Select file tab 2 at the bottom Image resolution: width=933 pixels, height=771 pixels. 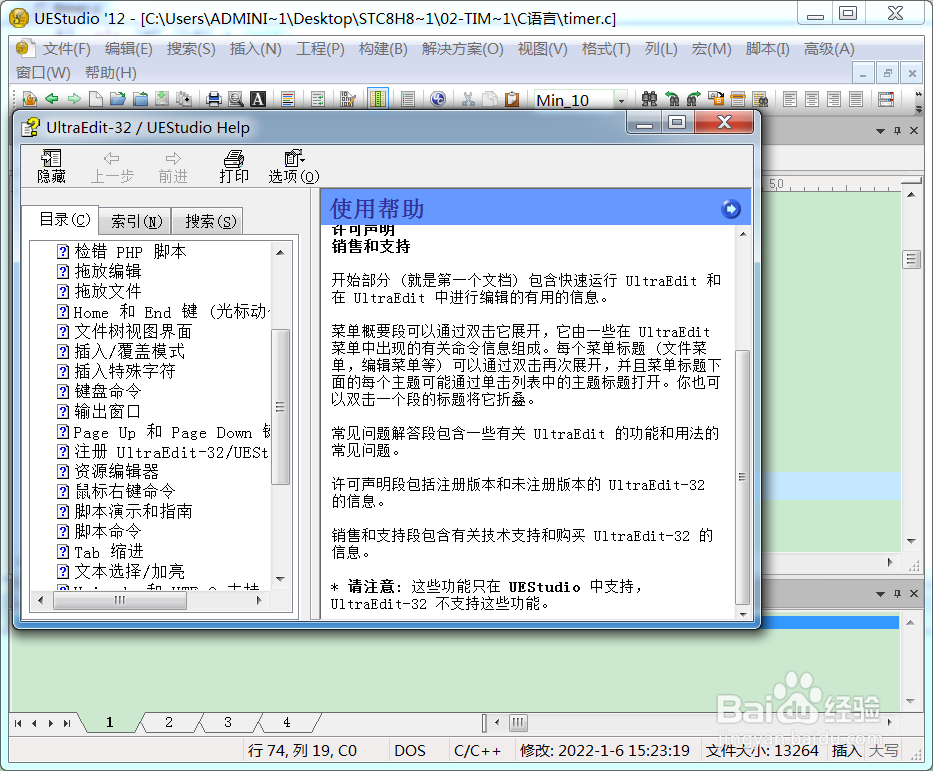pos(168,722)
